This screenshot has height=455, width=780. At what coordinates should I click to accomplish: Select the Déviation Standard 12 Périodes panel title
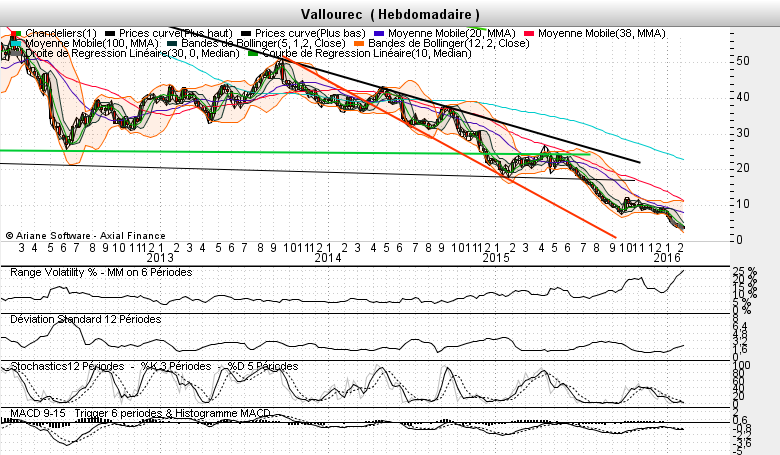pos(86,319)
